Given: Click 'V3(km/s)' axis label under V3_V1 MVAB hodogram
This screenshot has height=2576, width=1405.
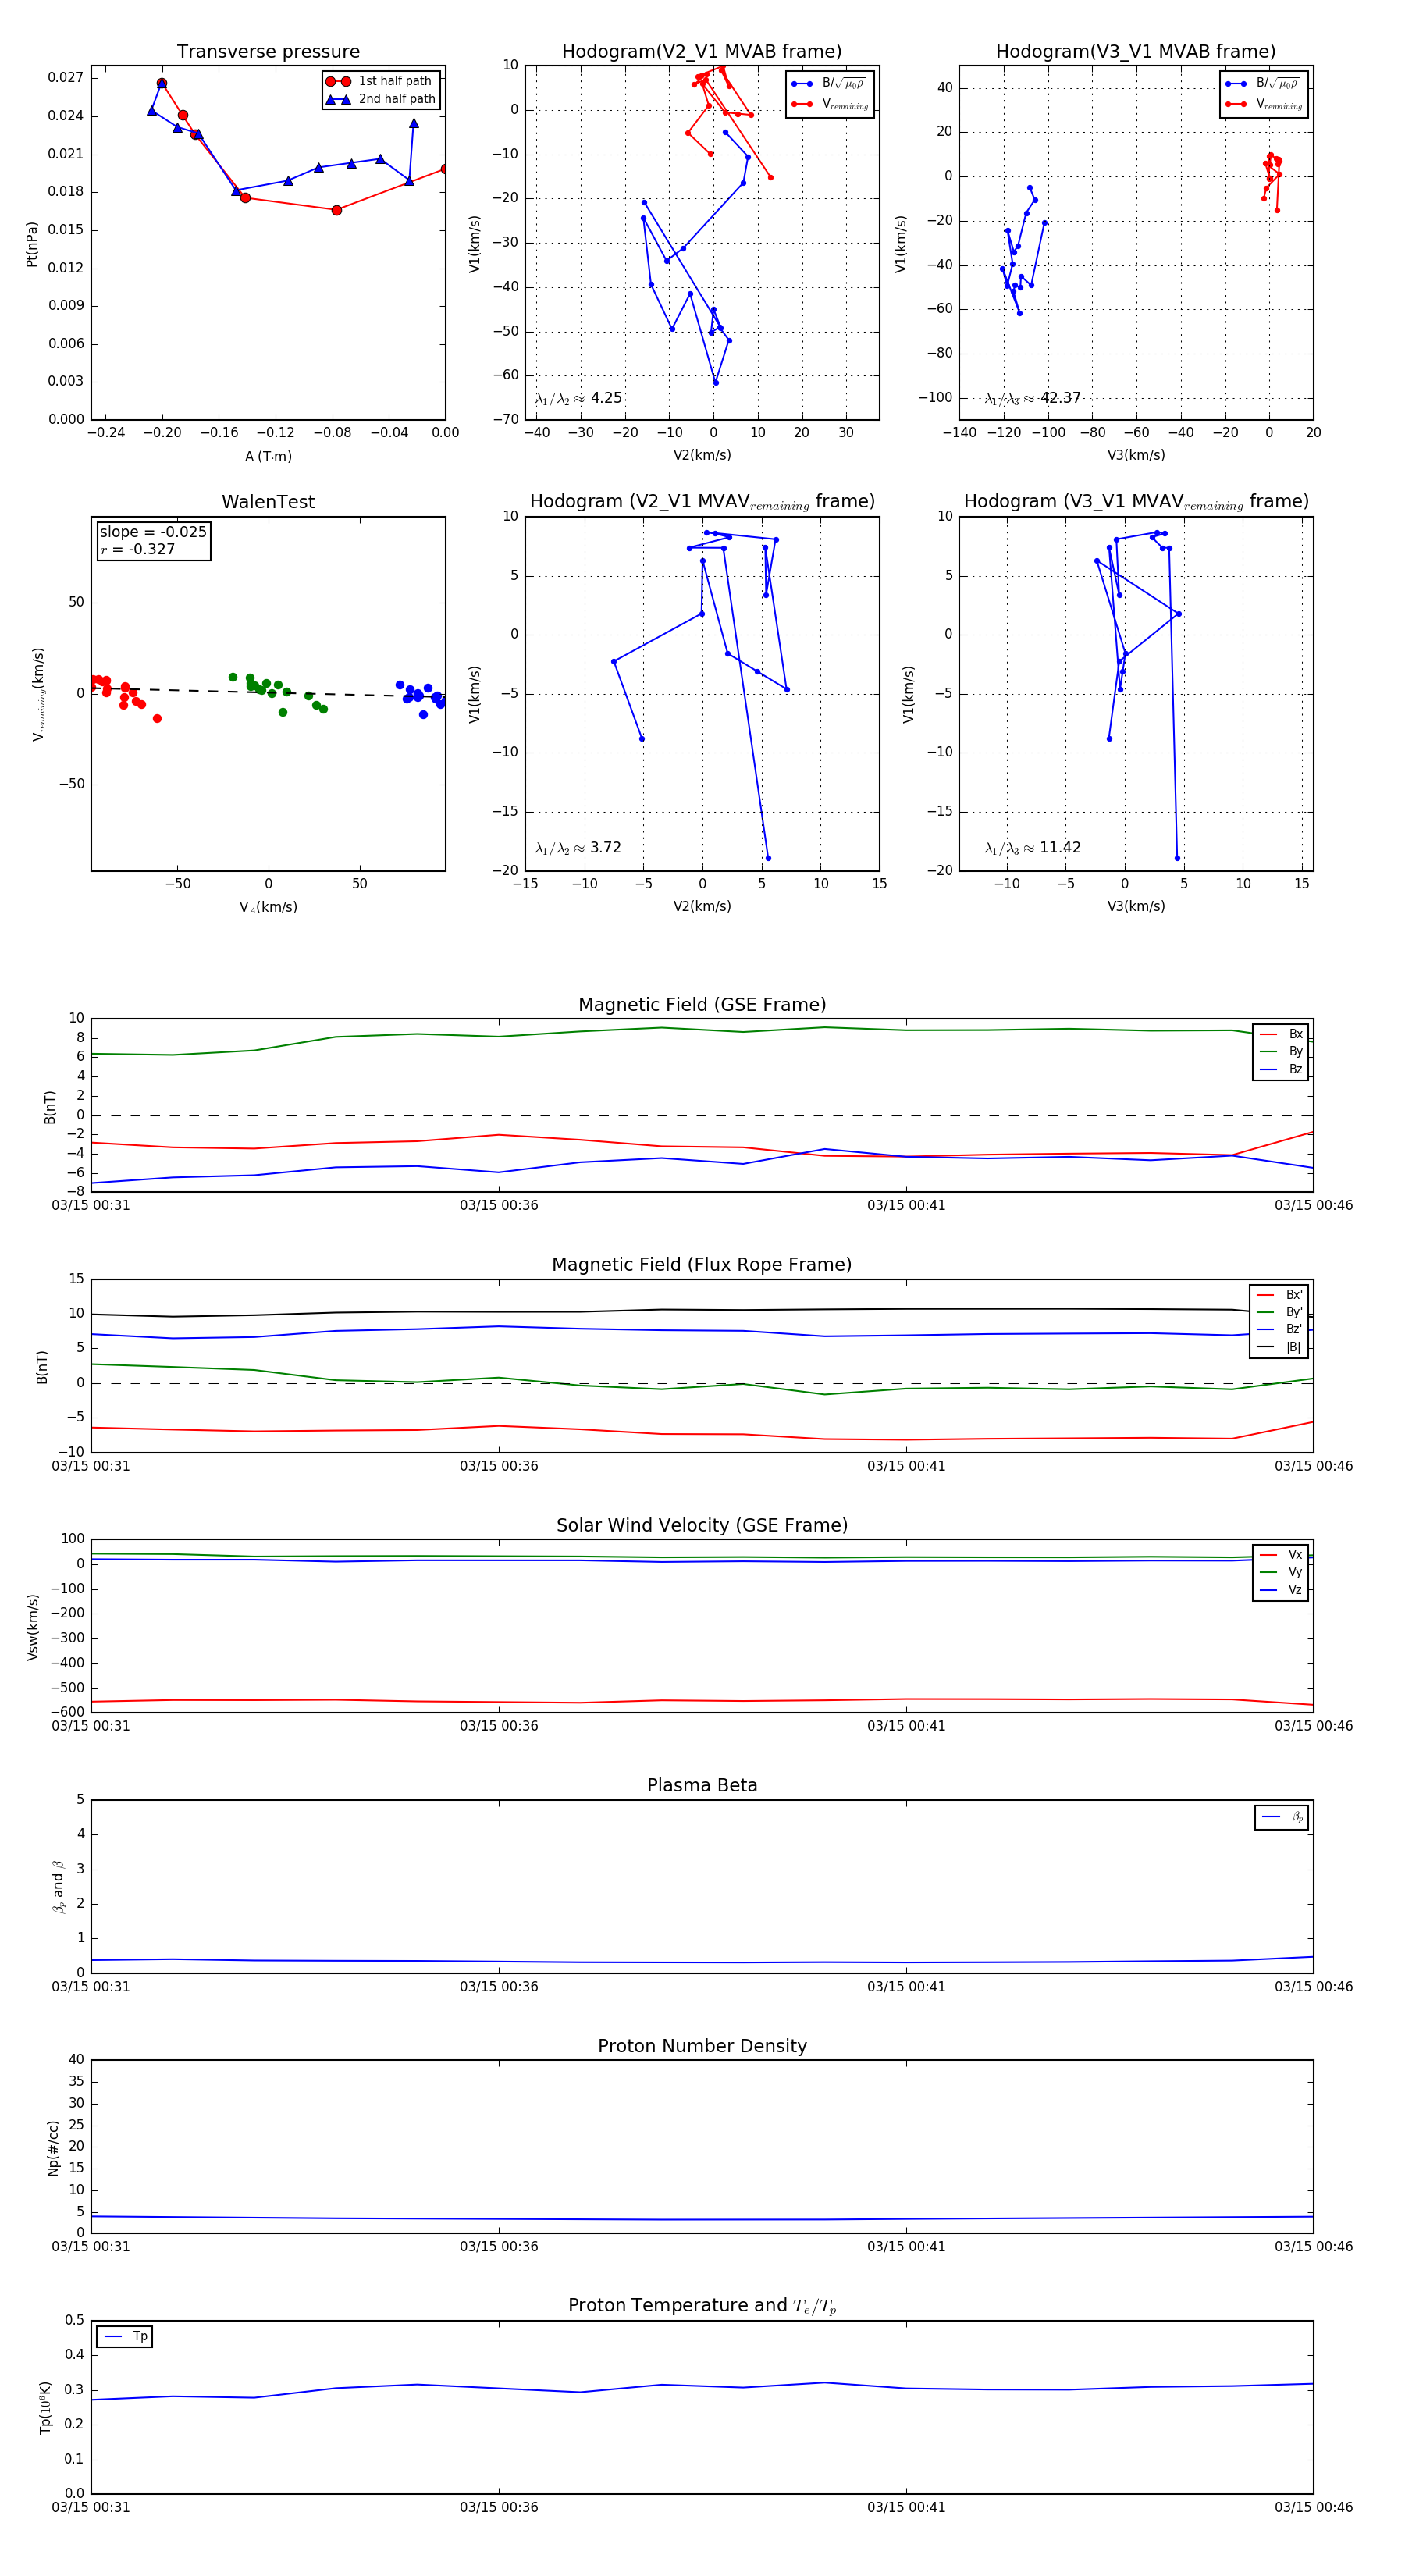Looking at the screenshot, I should click(x=1136, y=455).
